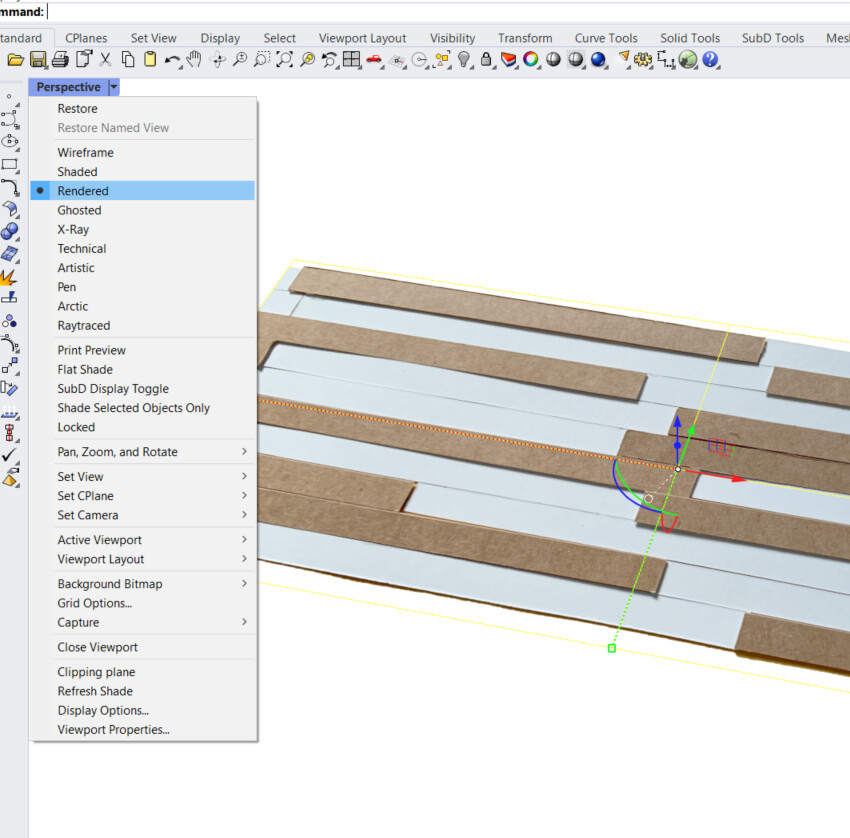The width and height of the screenshot is (850, 838).
Task: Enable Shade Selected Objects Only
Action: pos(133,408)
